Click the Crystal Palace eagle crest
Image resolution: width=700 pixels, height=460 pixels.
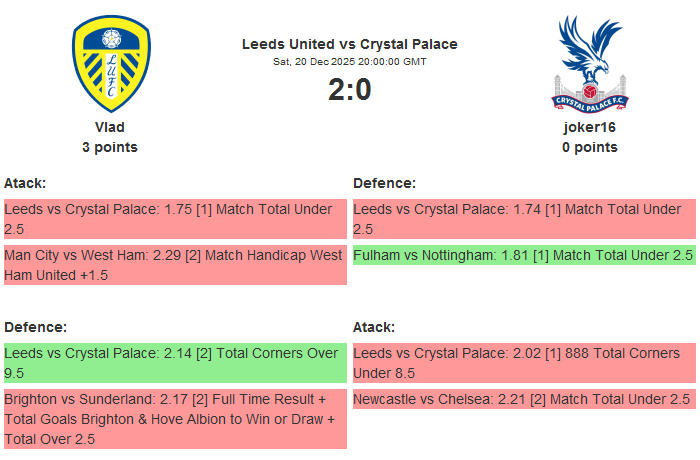(589, 63)
